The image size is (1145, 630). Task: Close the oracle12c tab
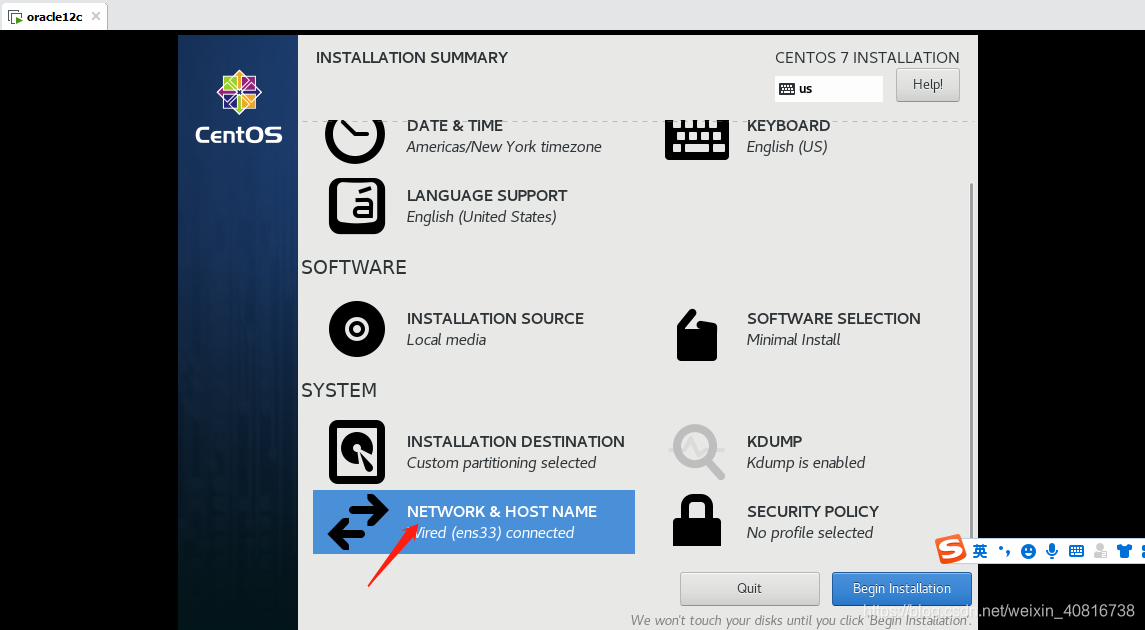96,15
